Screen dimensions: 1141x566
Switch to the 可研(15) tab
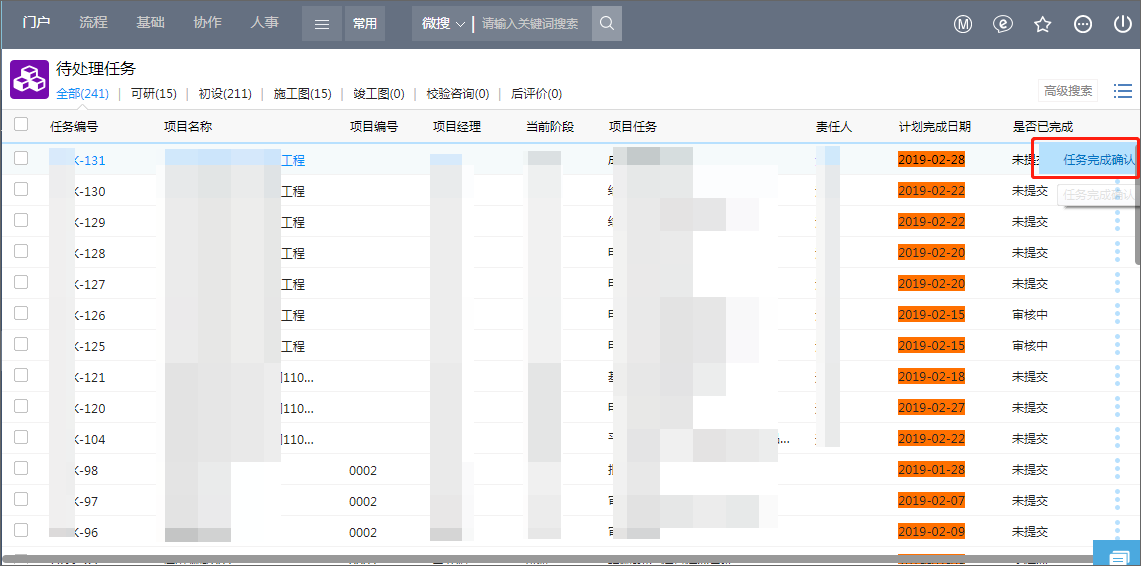click(154, 93)
